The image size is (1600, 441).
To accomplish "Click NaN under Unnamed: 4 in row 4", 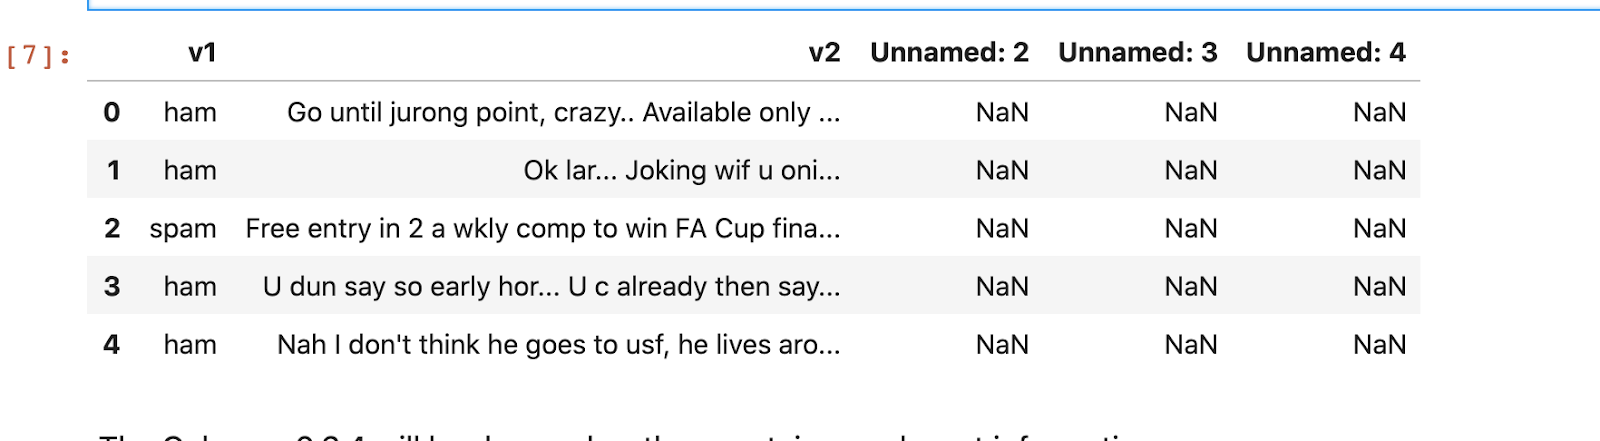I will pyautogui.click(x=1380, y=344).
